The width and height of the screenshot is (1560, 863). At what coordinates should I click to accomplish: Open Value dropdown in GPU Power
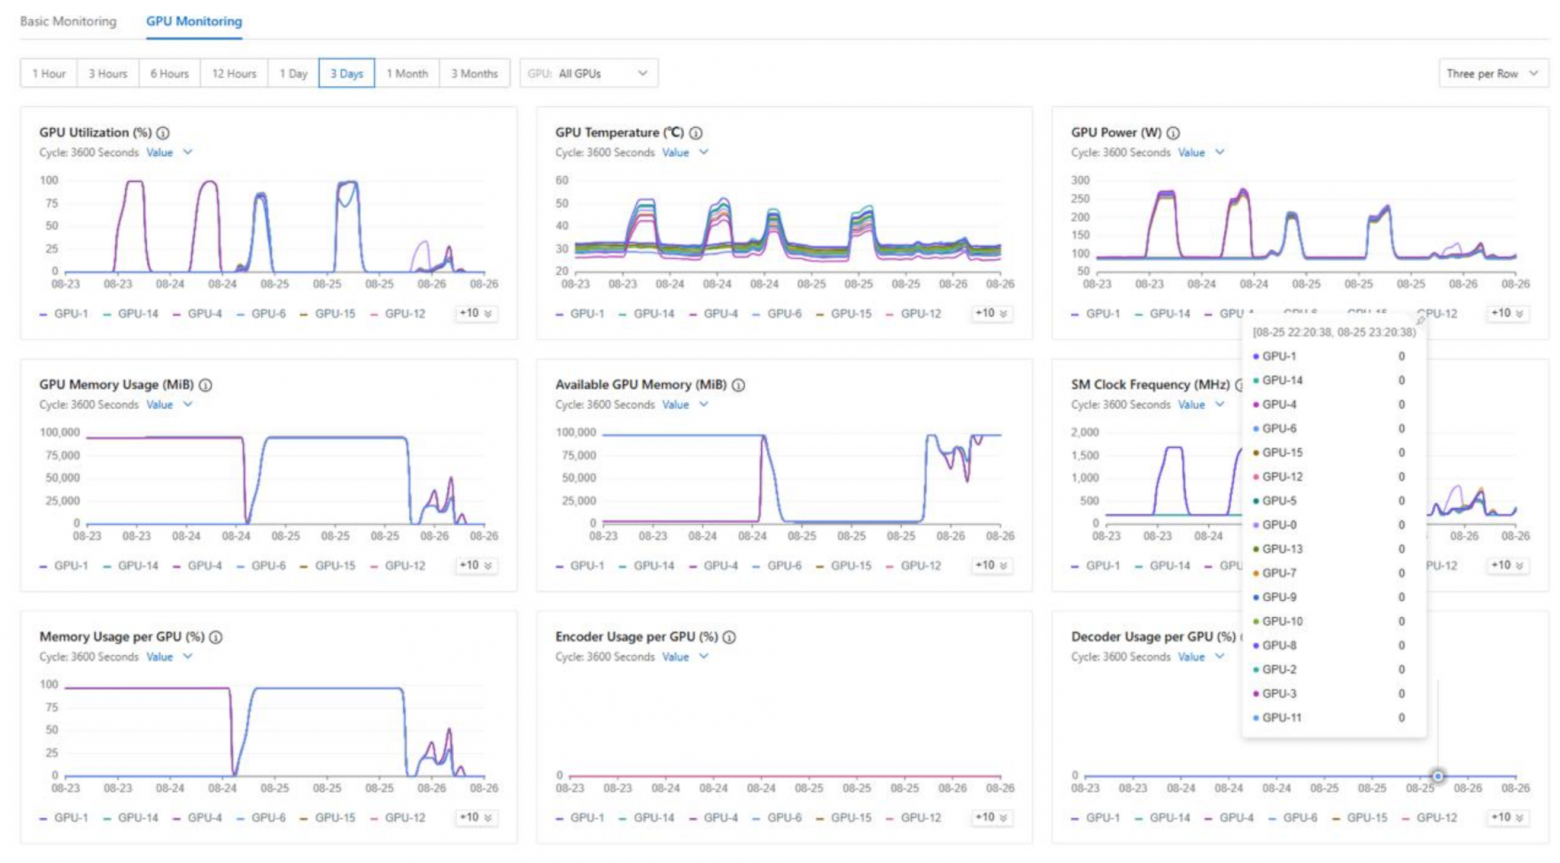tap(1201, 152)
